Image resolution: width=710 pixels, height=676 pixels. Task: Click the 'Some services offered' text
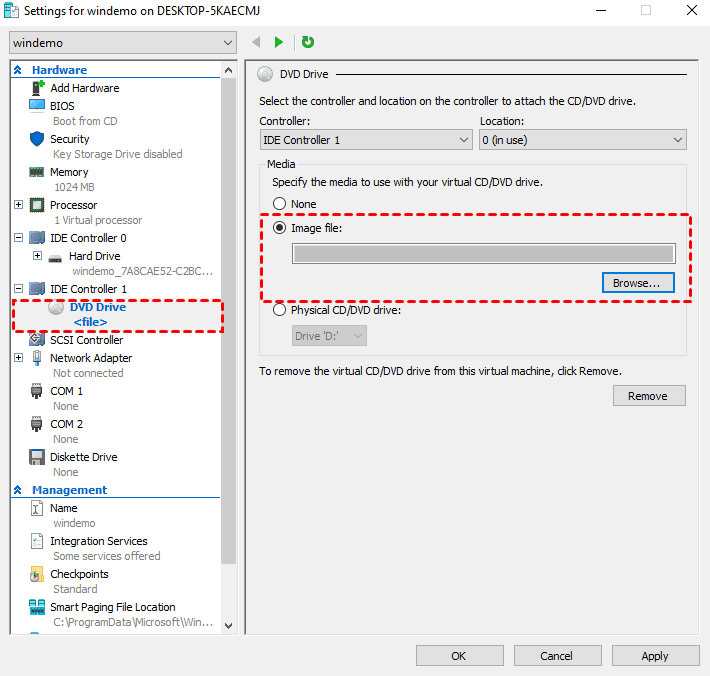coord(107,556)
